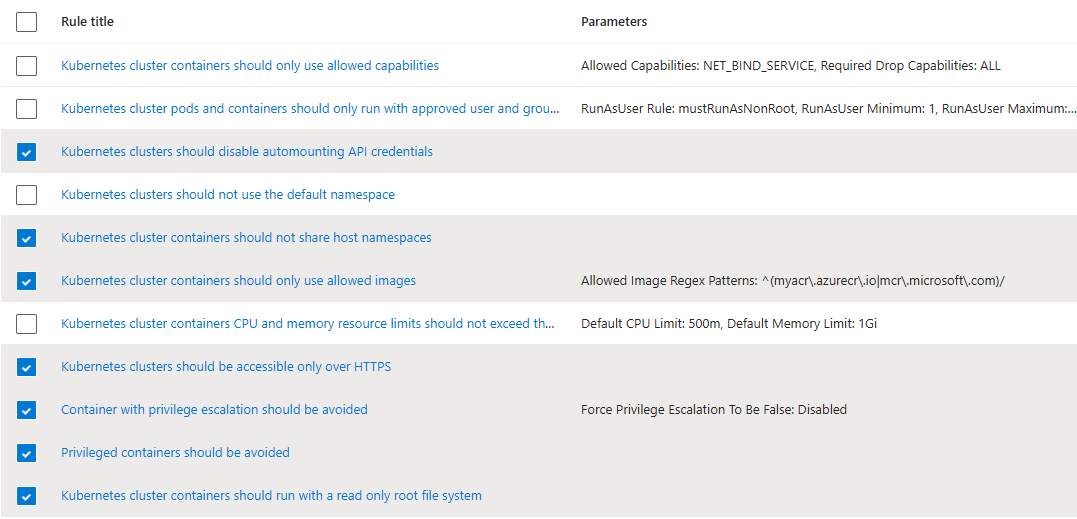This screenshot has width=1077, height=519.
Task: Open 'Privileged containers should be avoided' link
Action: coord(175,452)
